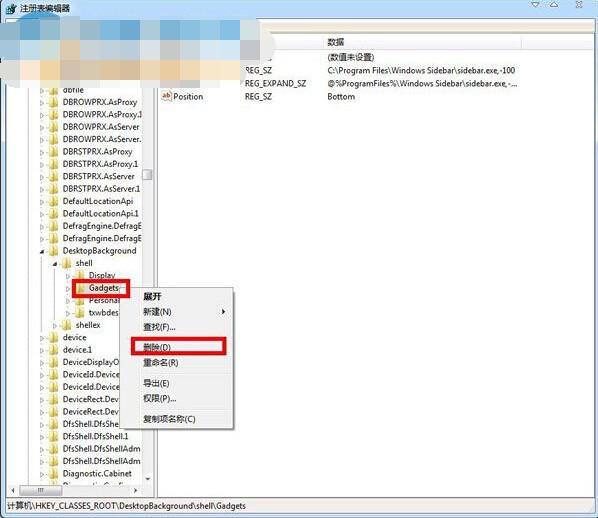Click the Registry Editor title bar icon
The image size is (598, 518).
(11, 8)
